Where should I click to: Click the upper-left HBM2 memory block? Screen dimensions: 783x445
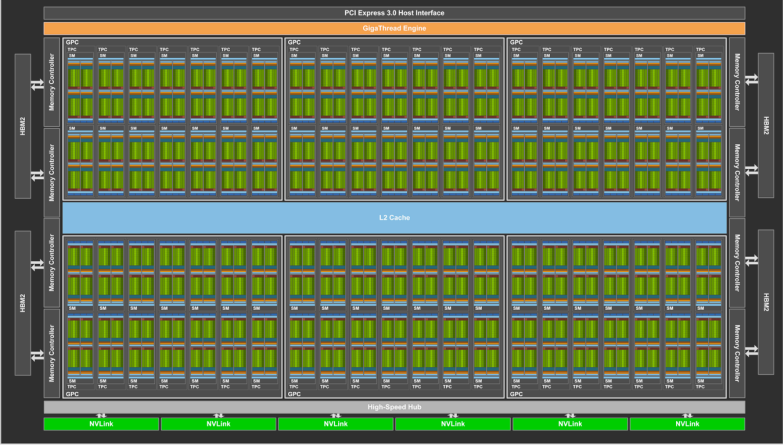pyautogui.click(x=22, y=125)
